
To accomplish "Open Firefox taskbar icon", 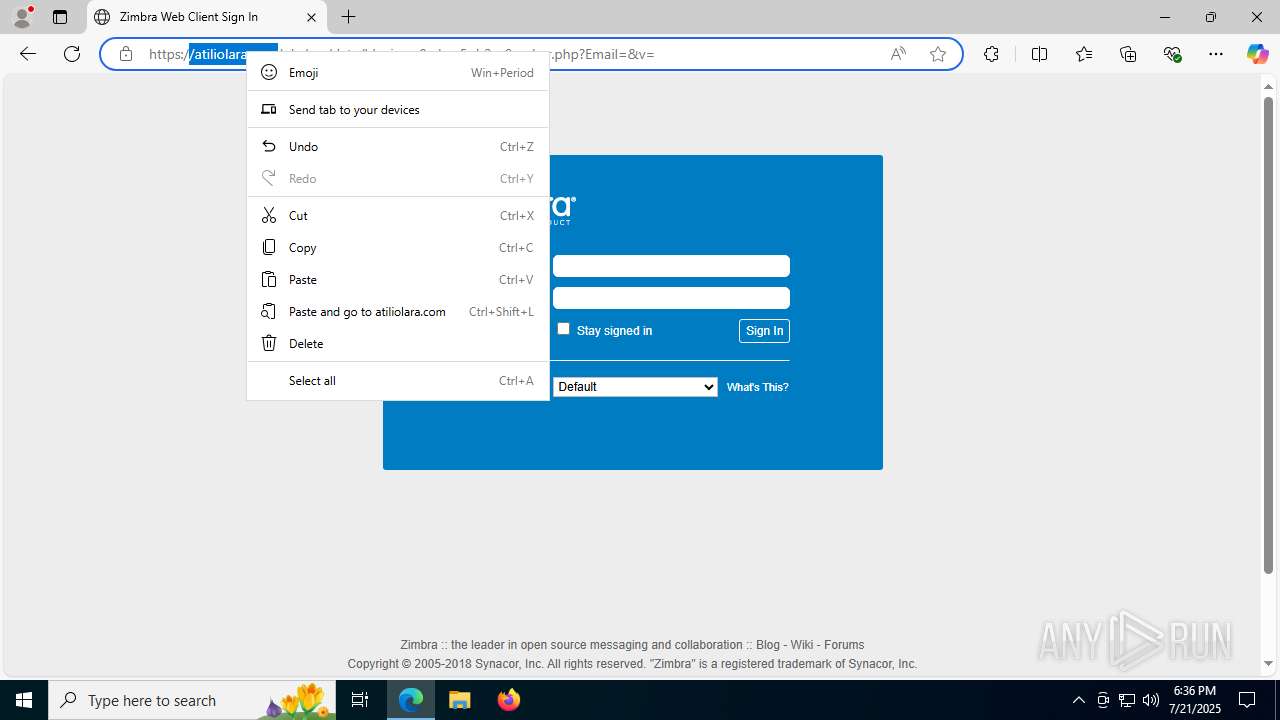I will pos(509,700).
